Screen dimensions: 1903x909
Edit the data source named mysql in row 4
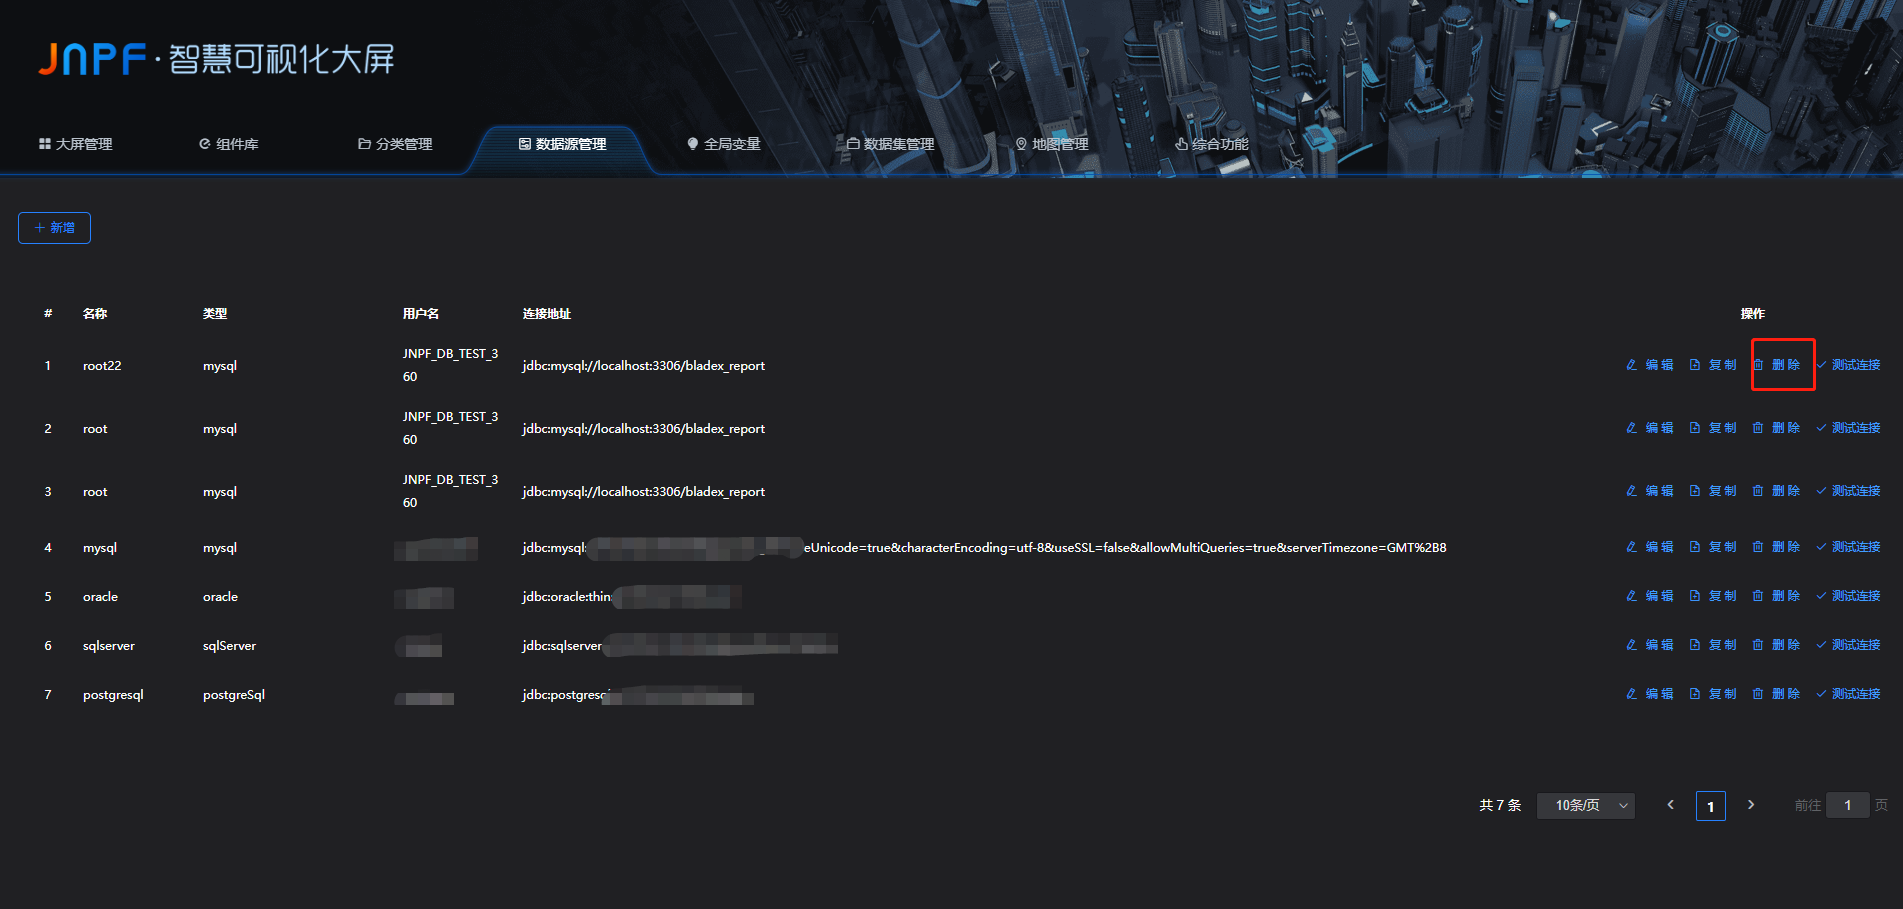(x=1650, y=547)
